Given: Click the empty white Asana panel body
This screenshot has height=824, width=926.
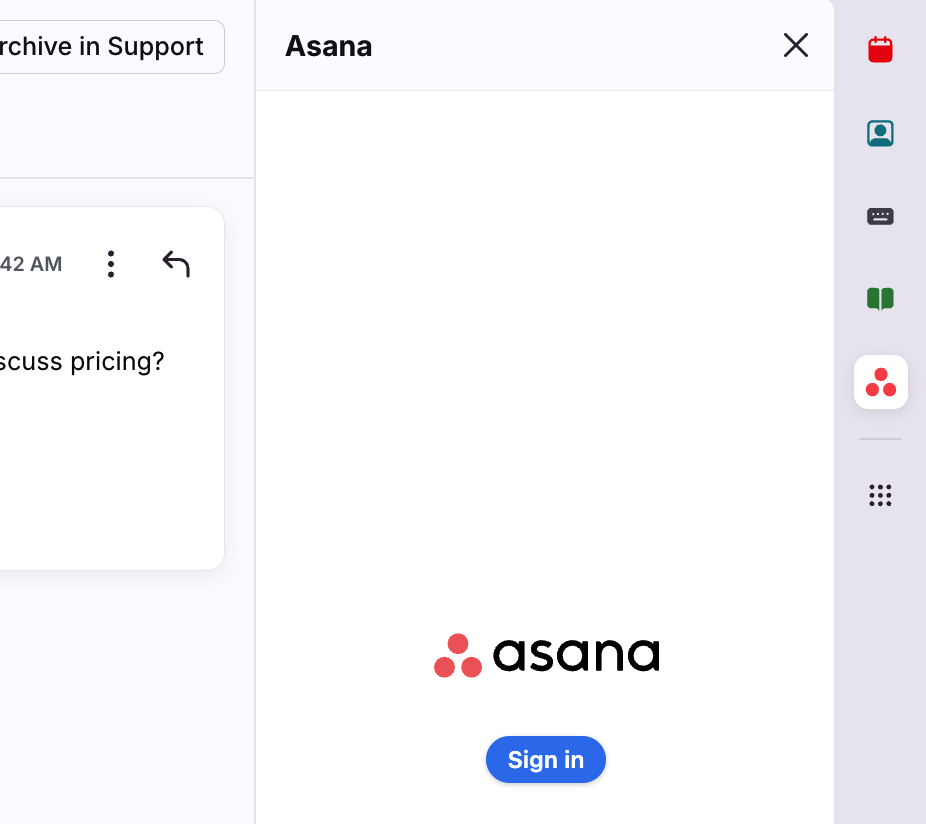Looking at the screenshot, I should point(545,350).
